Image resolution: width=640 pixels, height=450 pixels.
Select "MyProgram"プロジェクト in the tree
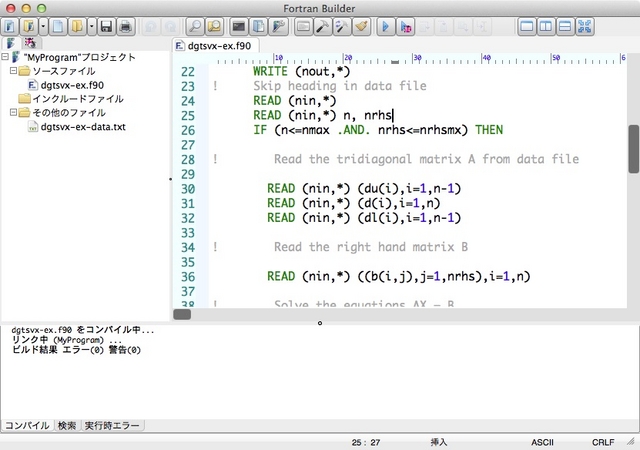[x=80, y=57]
